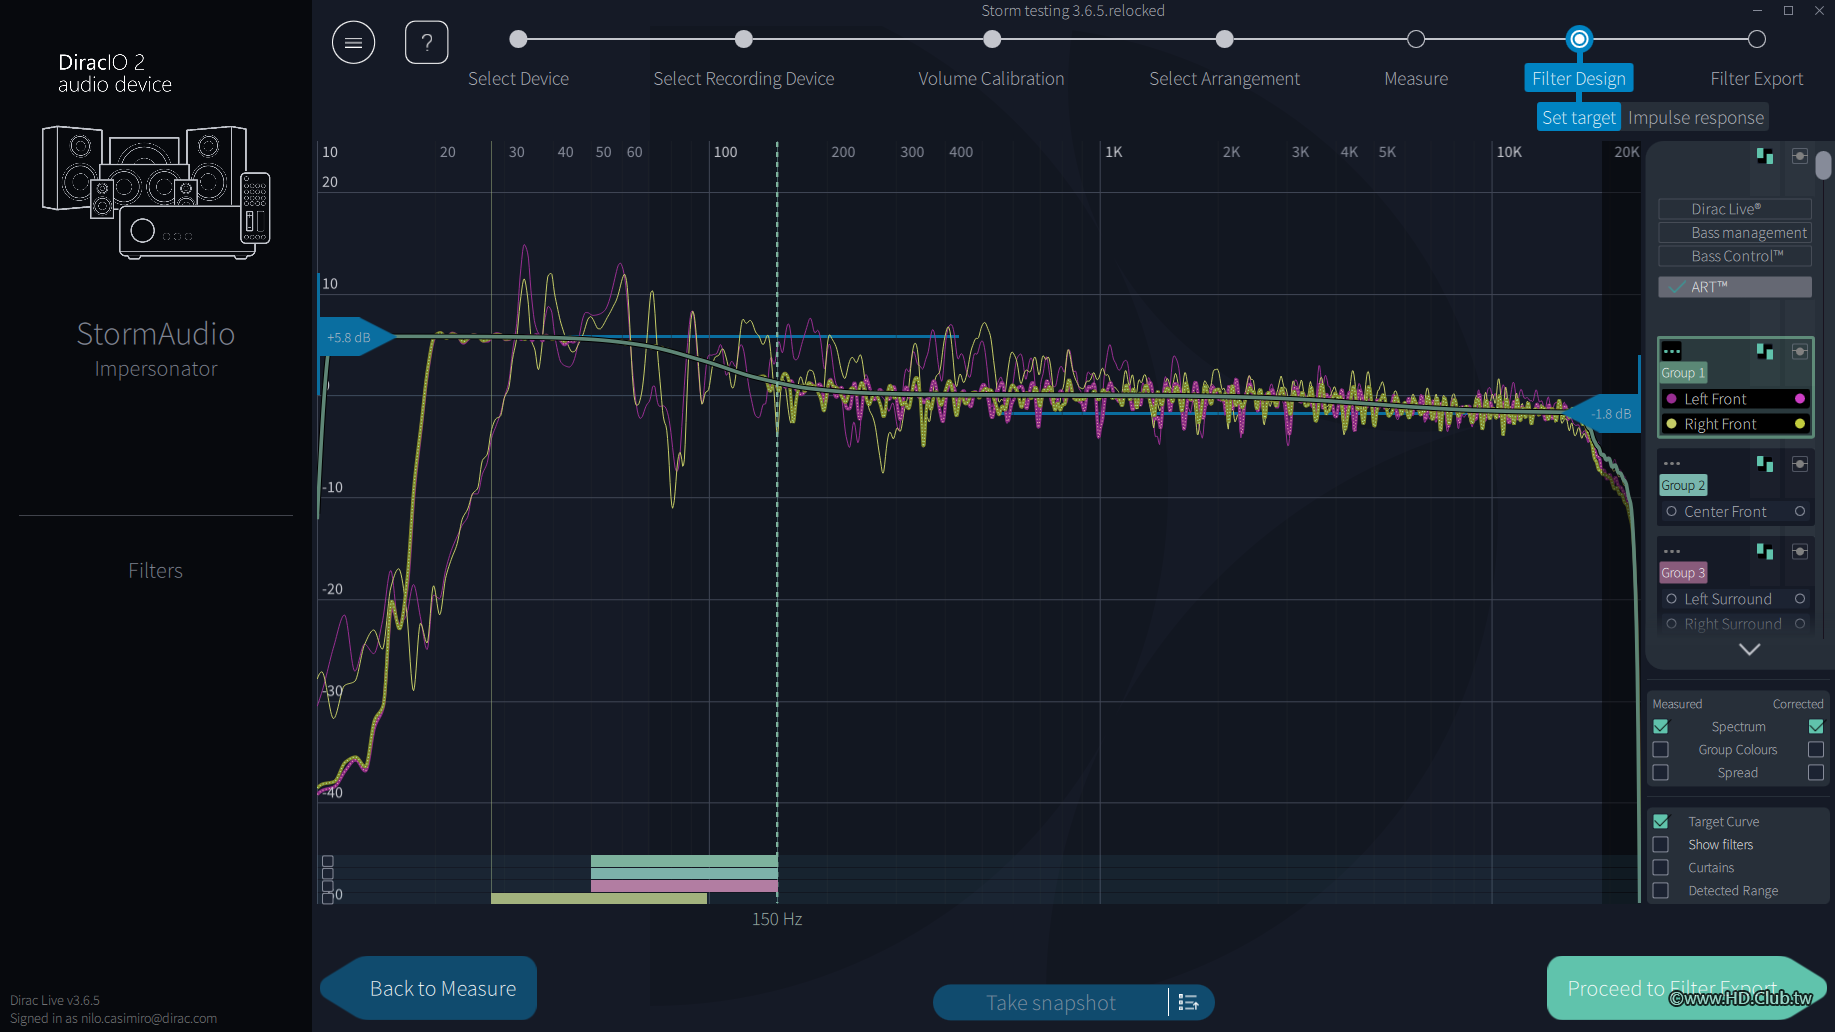Screen dimensions: 1835x1032
Task: Switch to Impulse response tab
Action: click(1695, 118)
